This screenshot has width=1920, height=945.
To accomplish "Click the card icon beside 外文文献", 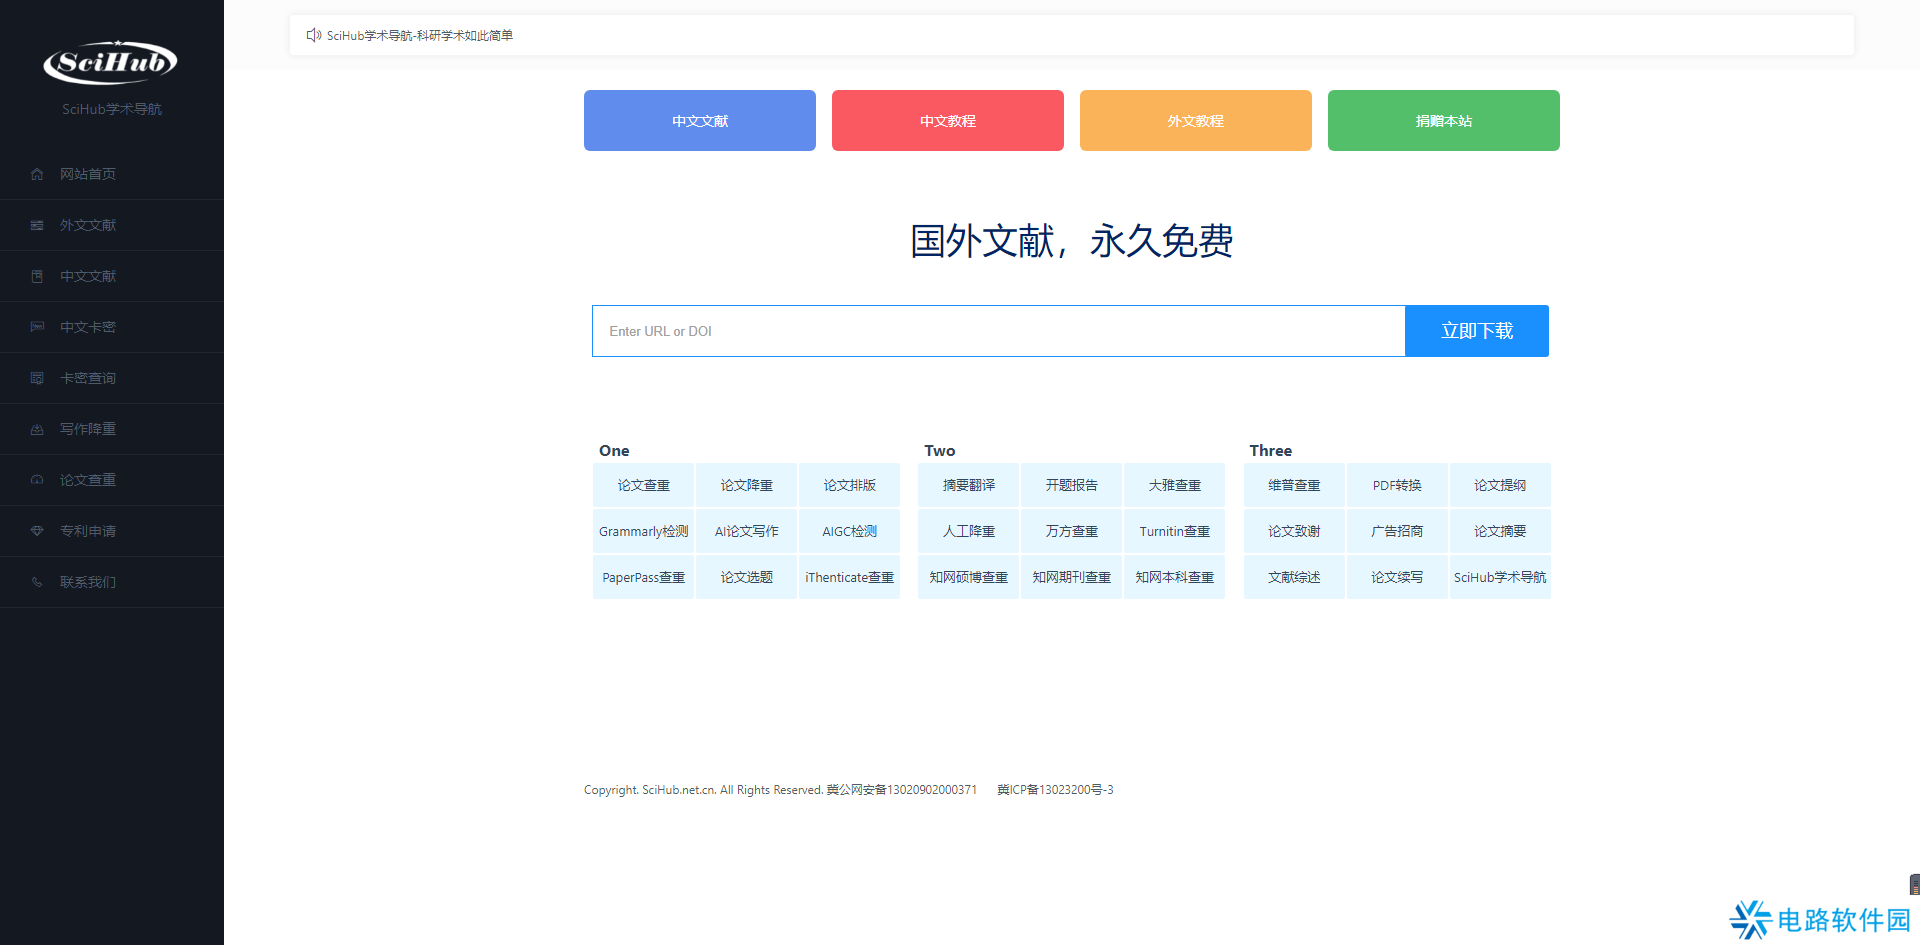I will click(x=37, y=225).
